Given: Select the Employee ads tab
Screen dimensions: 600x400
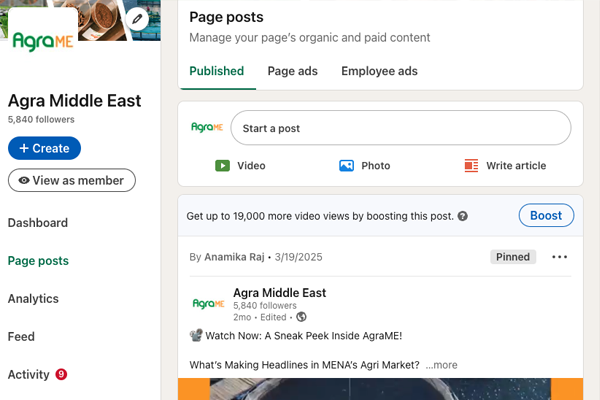Looking at the screenshot, I should pos(379,71).
